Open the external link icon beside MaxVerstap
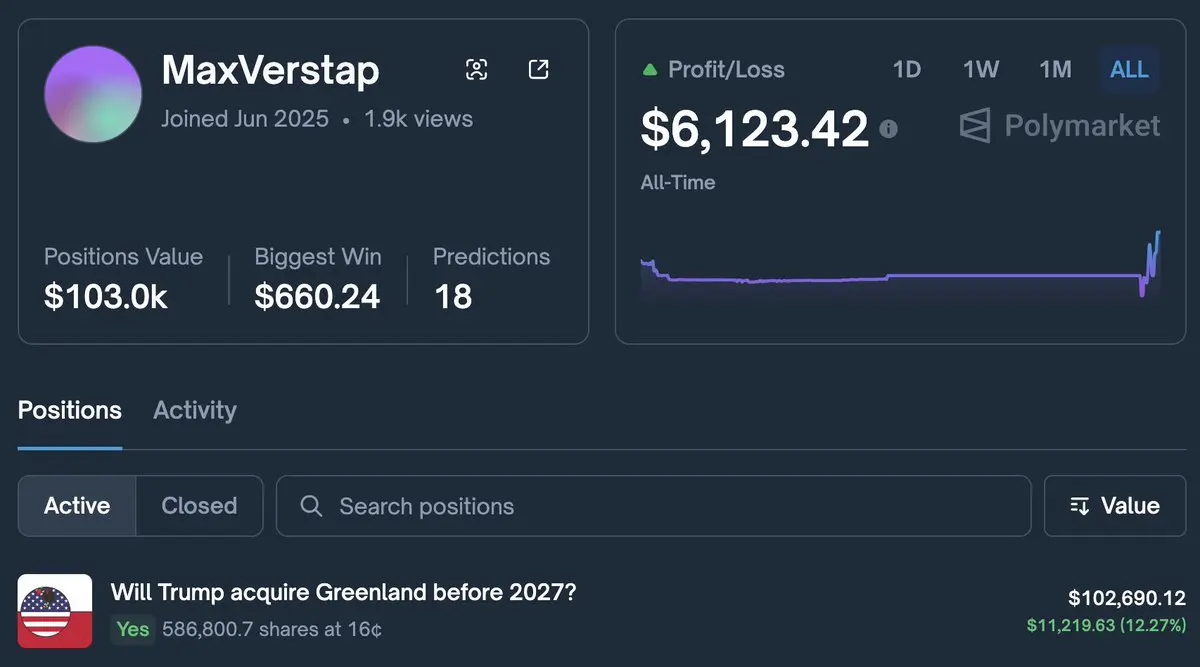This screenshot has height=667, width=1200. pyautogui.click(x=538, y=69)
